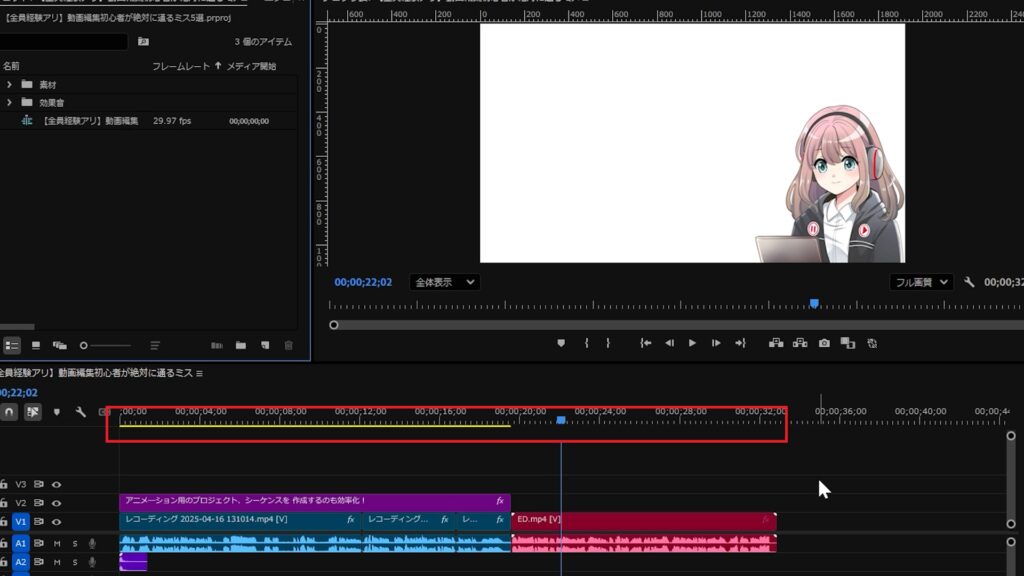The image size is (1024, 576).
Task: Switch Project panel to freeform view
Action: (x=59, y=345)
